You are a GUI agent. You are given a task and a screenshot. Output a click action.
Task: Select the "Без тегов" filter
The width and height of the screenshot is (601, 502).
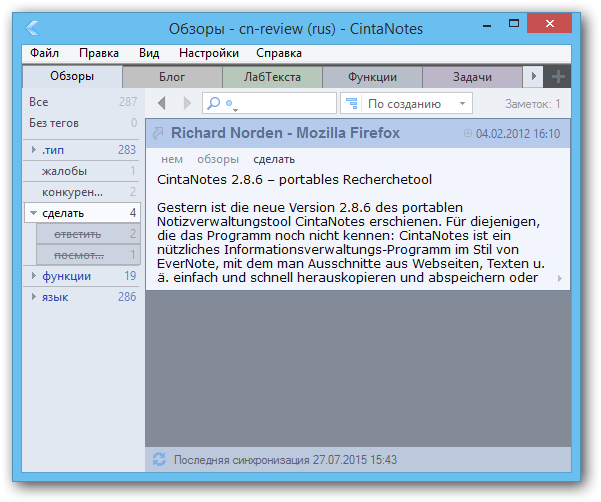82,123
